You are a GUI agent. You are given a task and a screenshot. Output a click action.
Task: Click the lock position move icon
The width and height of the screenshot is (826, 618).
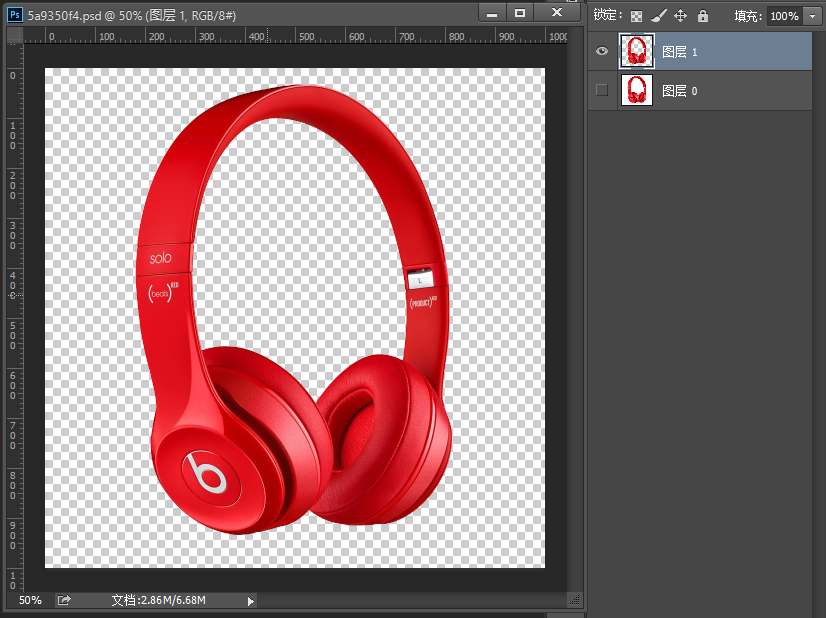pyautogui.click(x=681, y=16)
